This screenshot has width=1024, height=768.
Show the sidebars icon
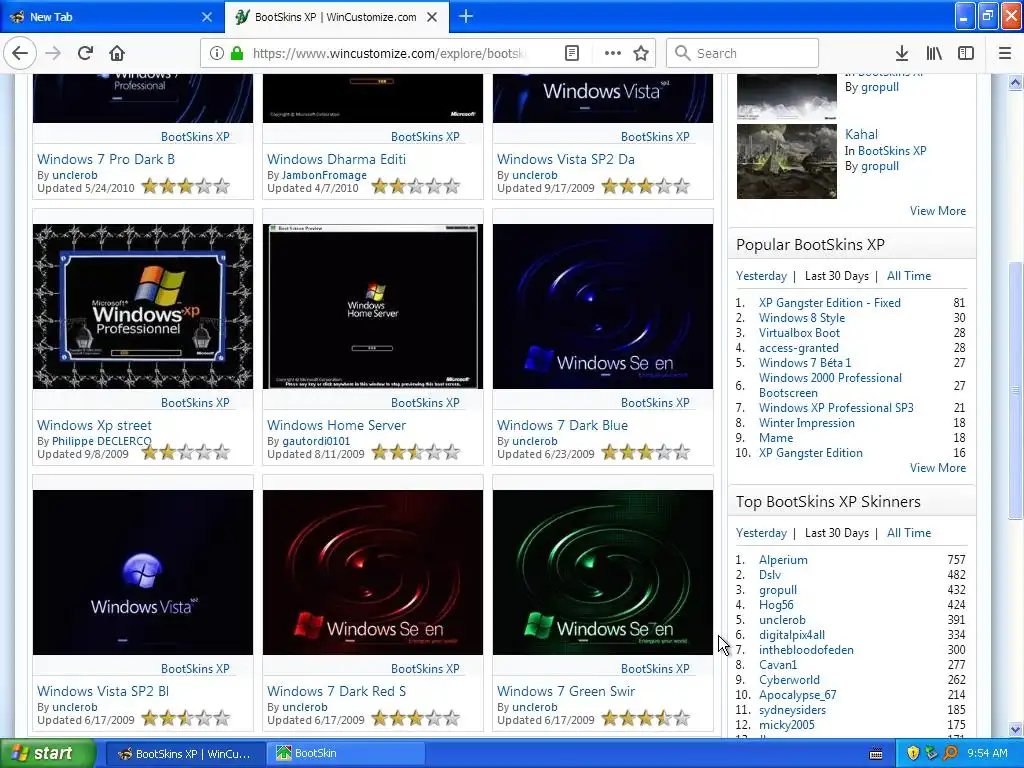pyautogui.click(x=966, y=53)
